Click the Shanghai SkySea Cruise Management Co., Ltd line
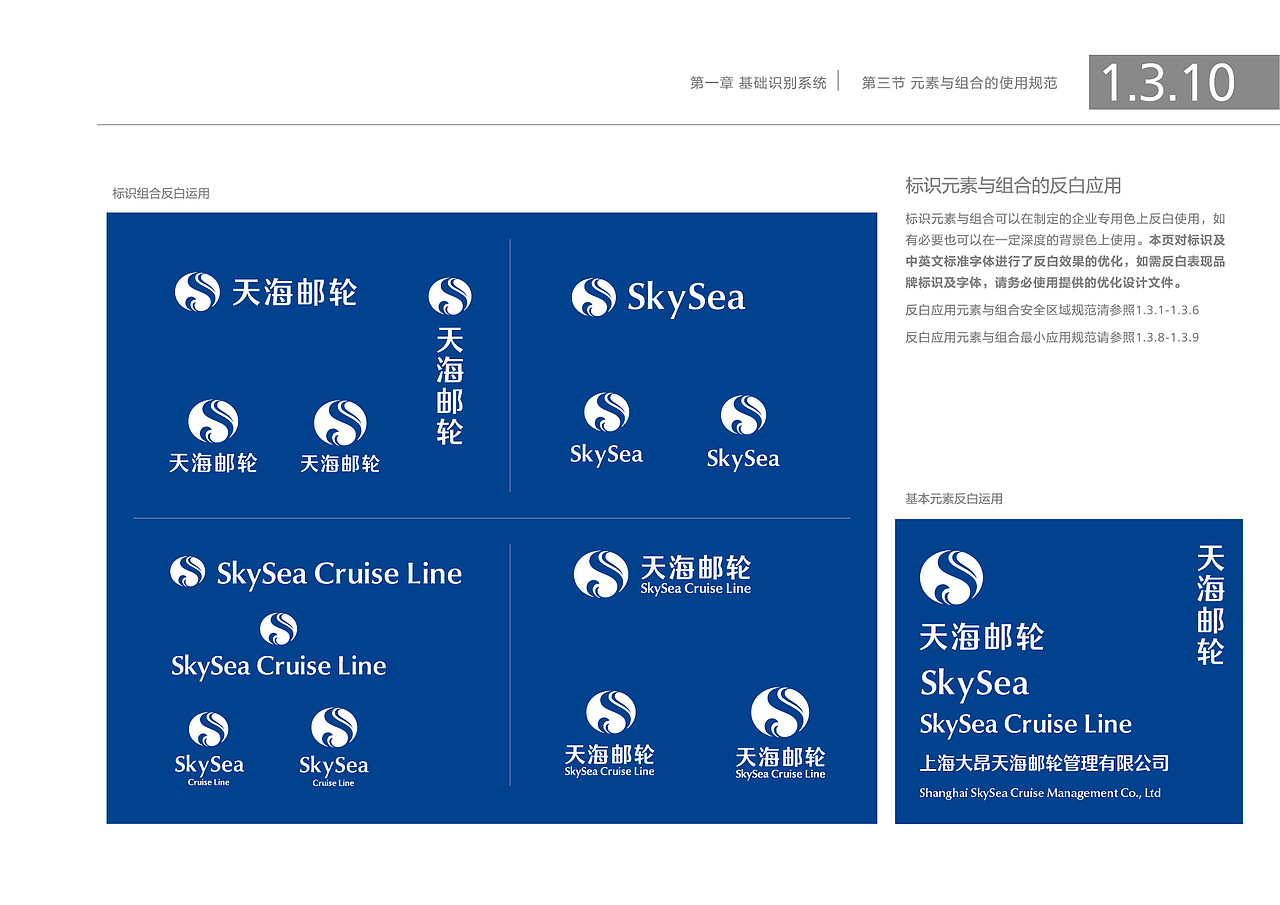This screenshot has width=1280, height=905. (1040, 793)
